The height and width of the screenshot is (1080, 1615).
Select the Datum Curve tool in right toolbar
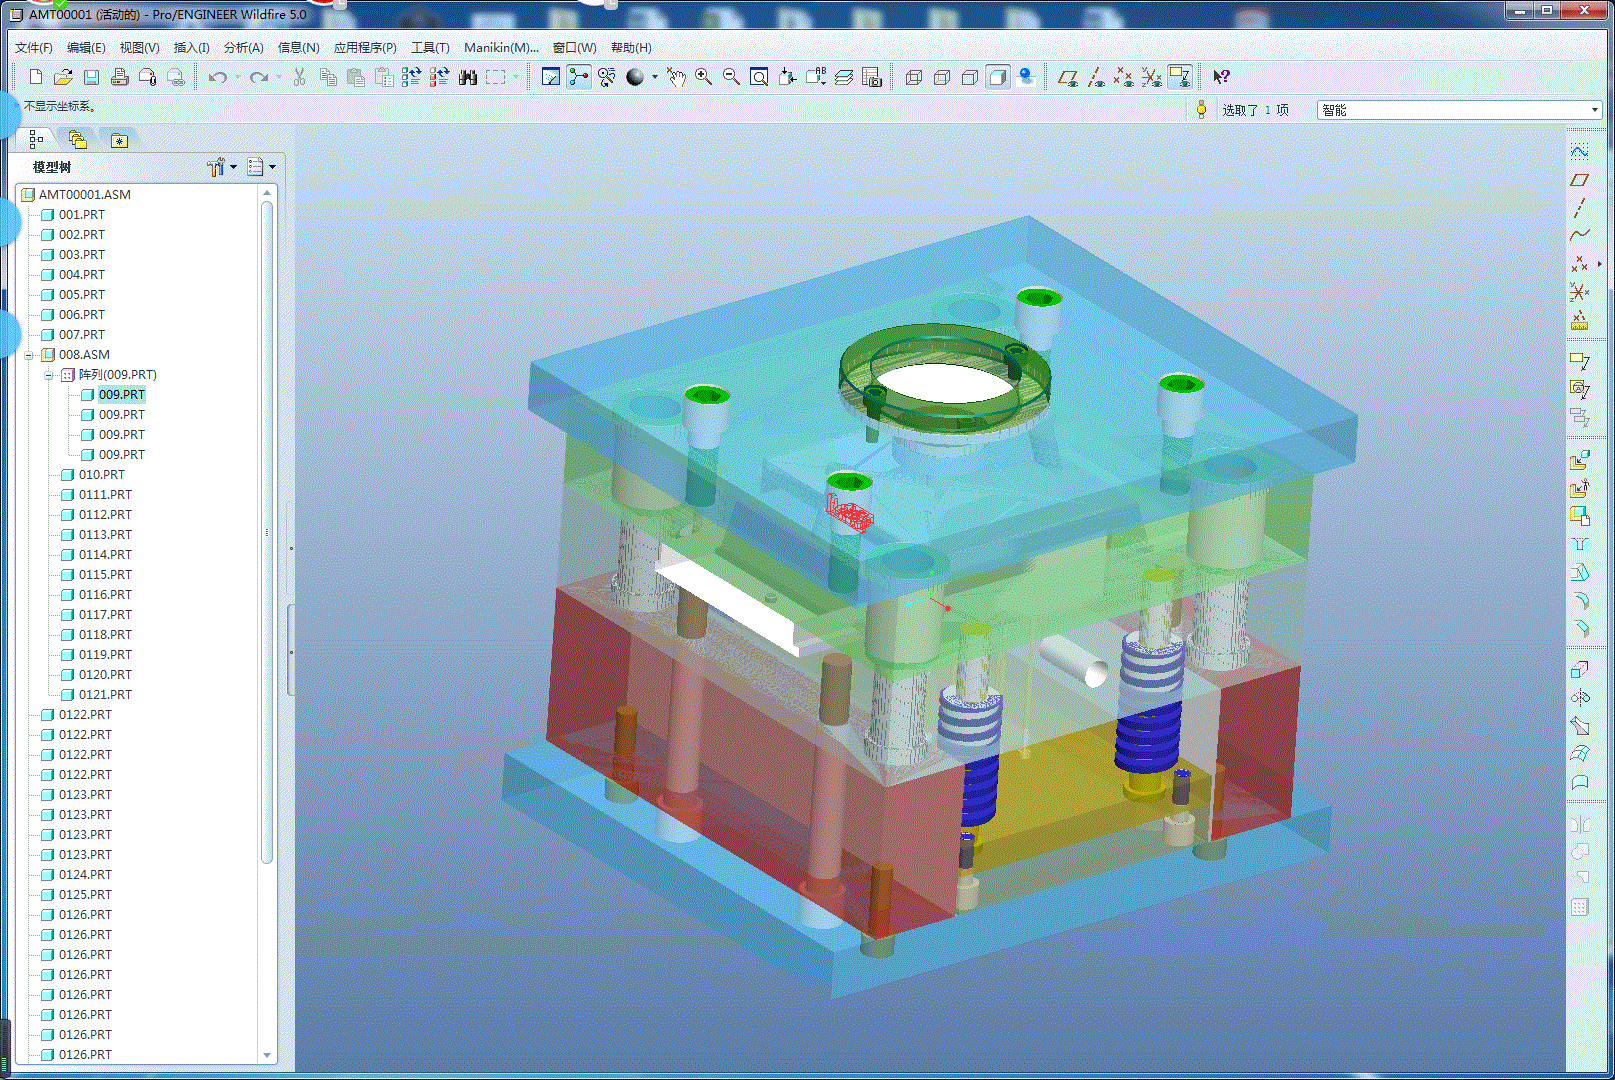click(1579, 236)
